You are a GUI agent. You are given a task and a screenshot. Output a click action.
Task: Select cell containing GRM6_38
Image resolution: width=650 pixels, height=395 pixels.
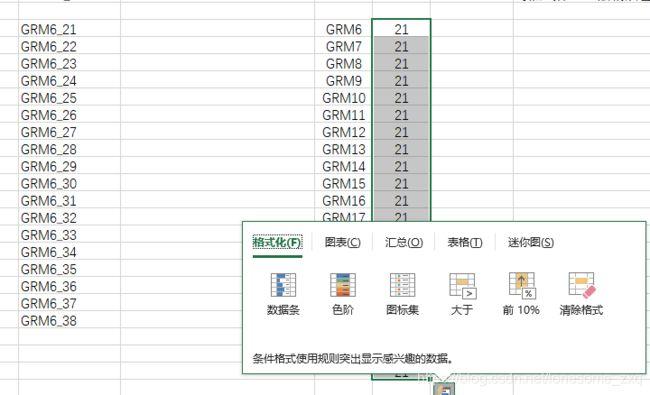[x=70, y=320]
